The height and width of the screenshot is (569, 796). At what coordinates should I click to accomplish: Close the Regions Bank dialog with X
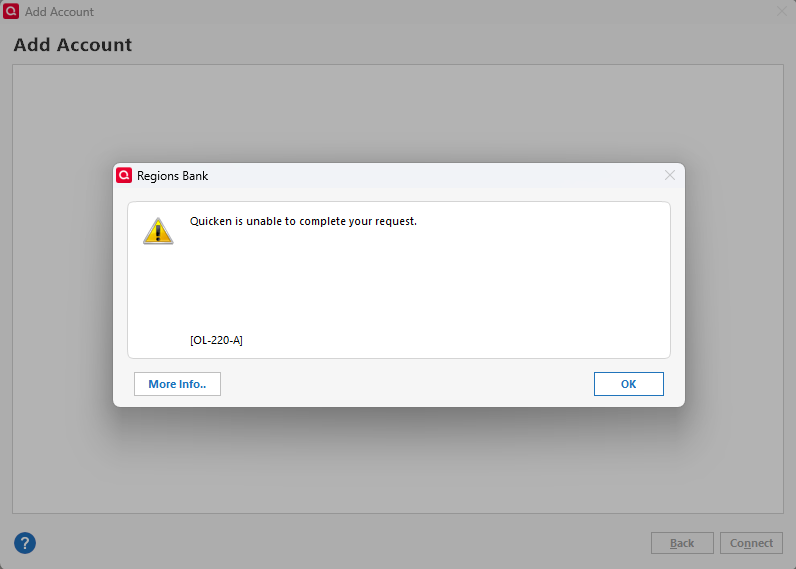(x=670, y=176)
